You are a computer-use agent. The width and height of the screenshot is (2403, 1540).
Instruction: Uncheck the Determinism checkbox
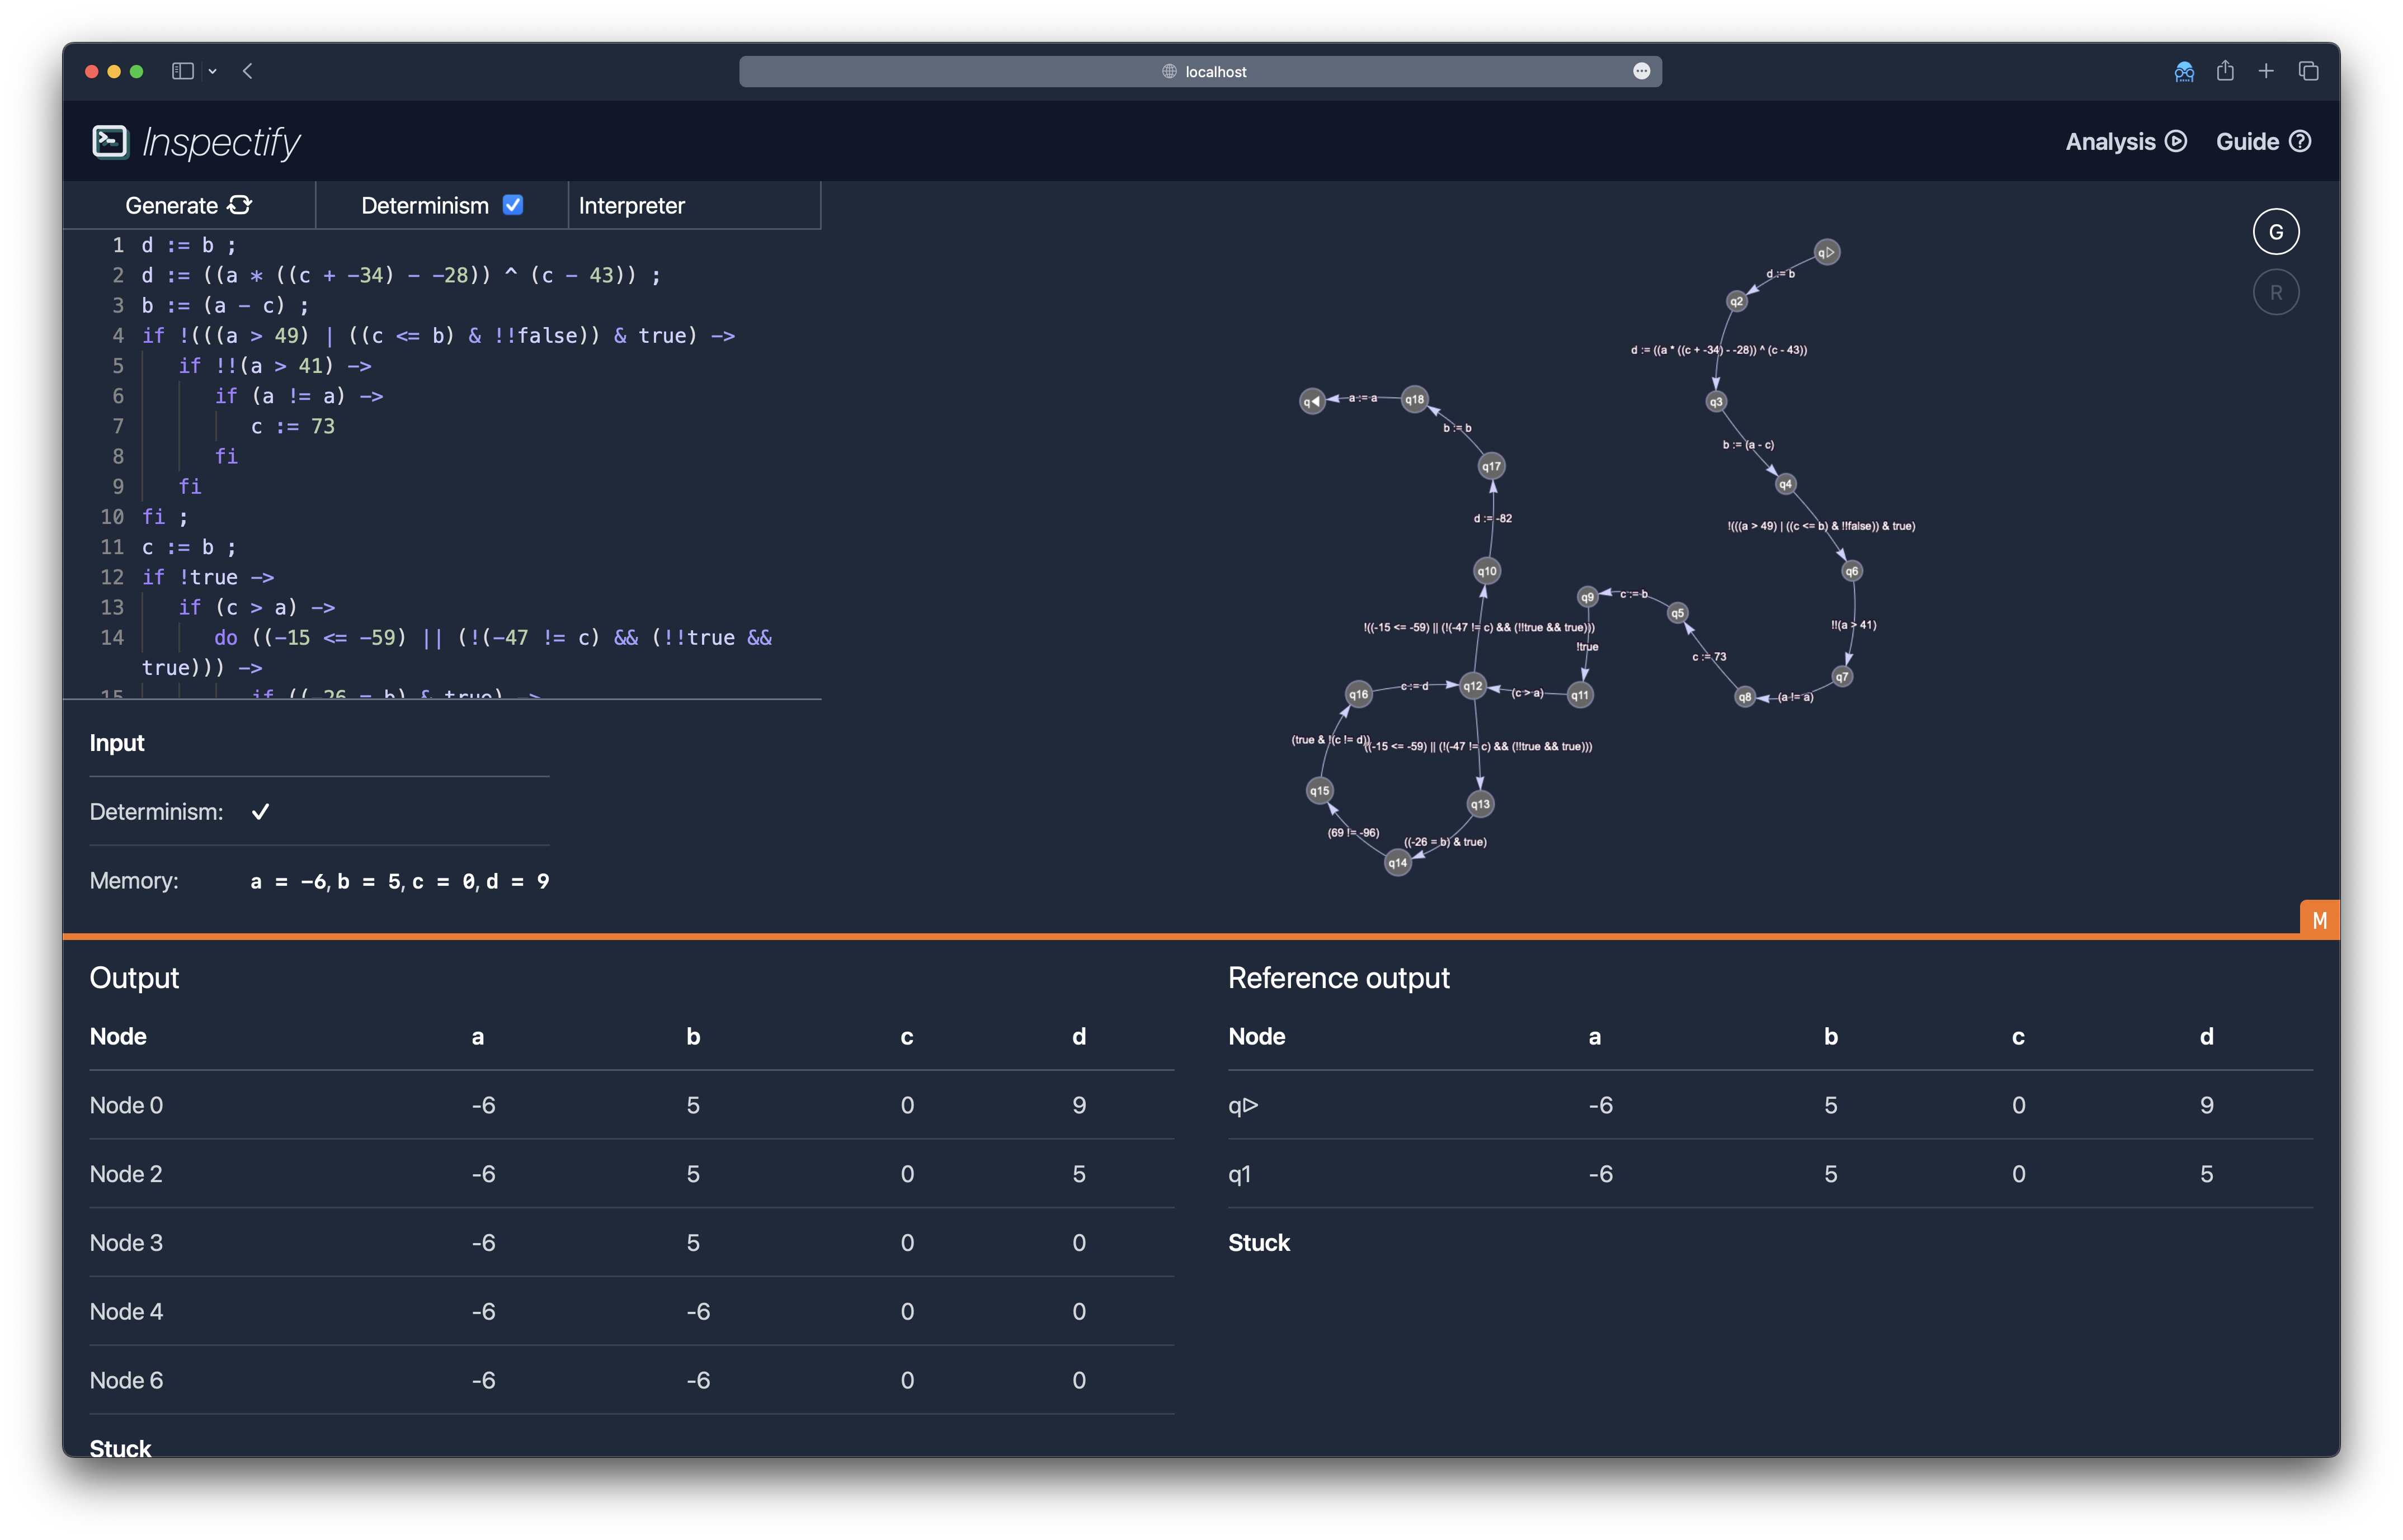click(513, 205)
